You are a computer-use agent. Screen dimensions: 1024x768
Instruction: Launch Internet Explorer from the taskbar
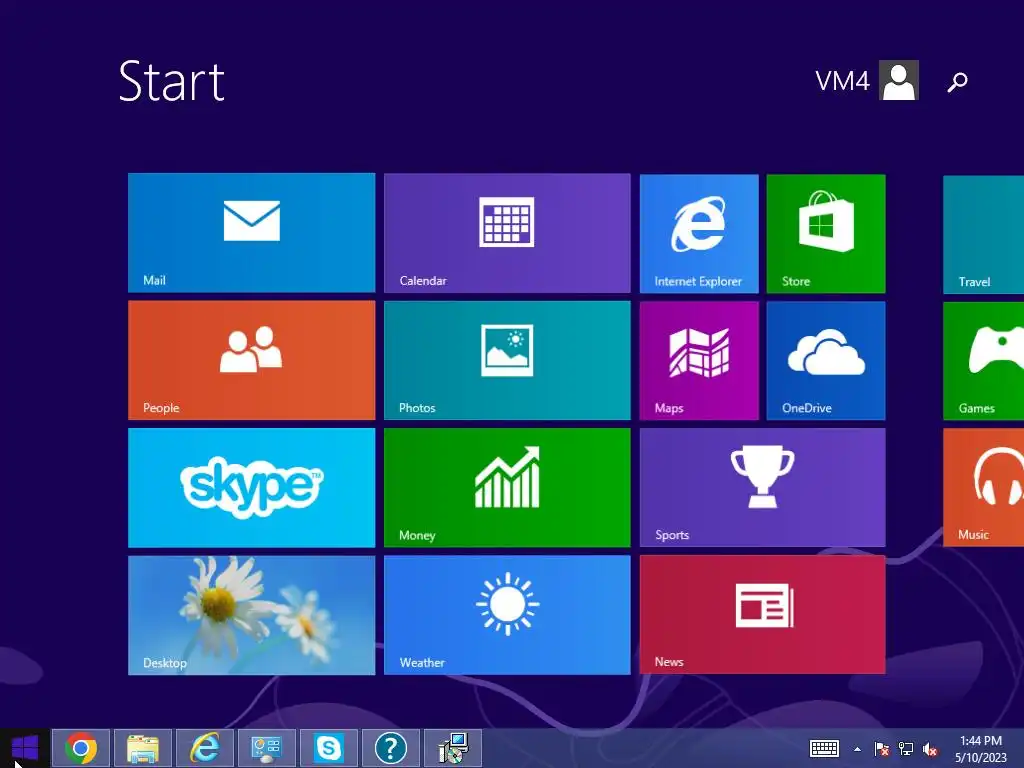(205, 748)
